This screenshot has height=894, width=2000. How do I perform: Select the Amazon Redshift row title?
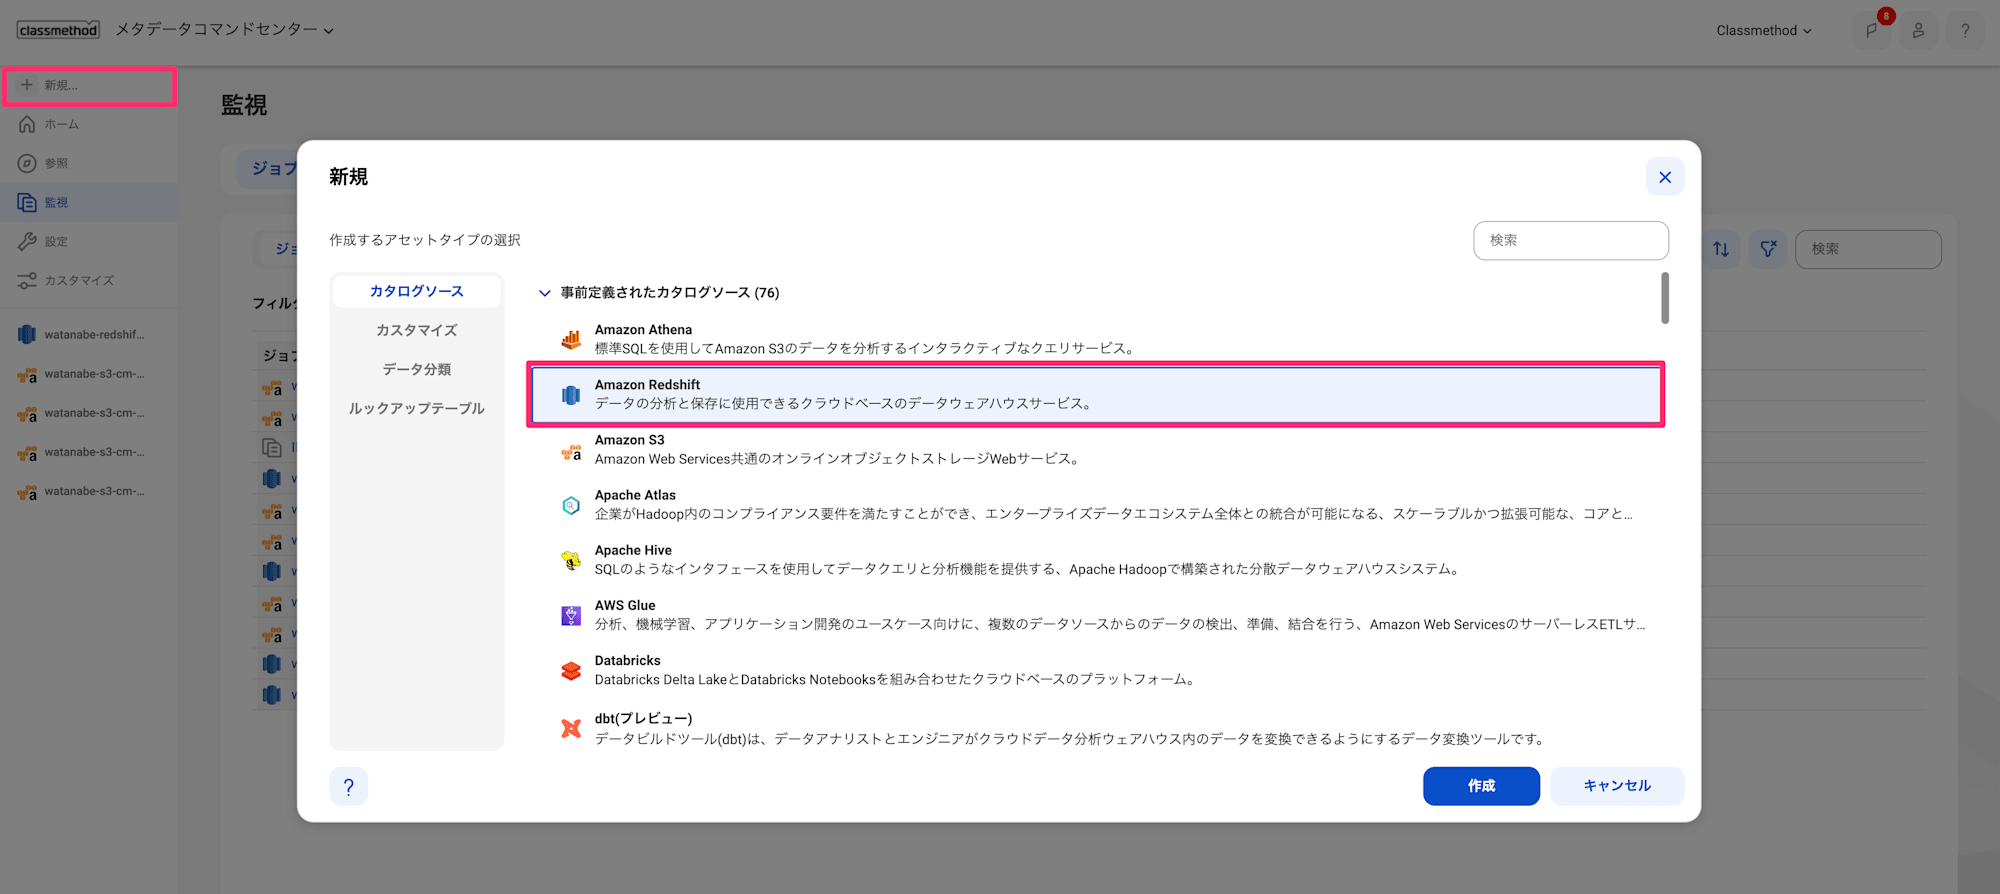(x=647, y=385)
